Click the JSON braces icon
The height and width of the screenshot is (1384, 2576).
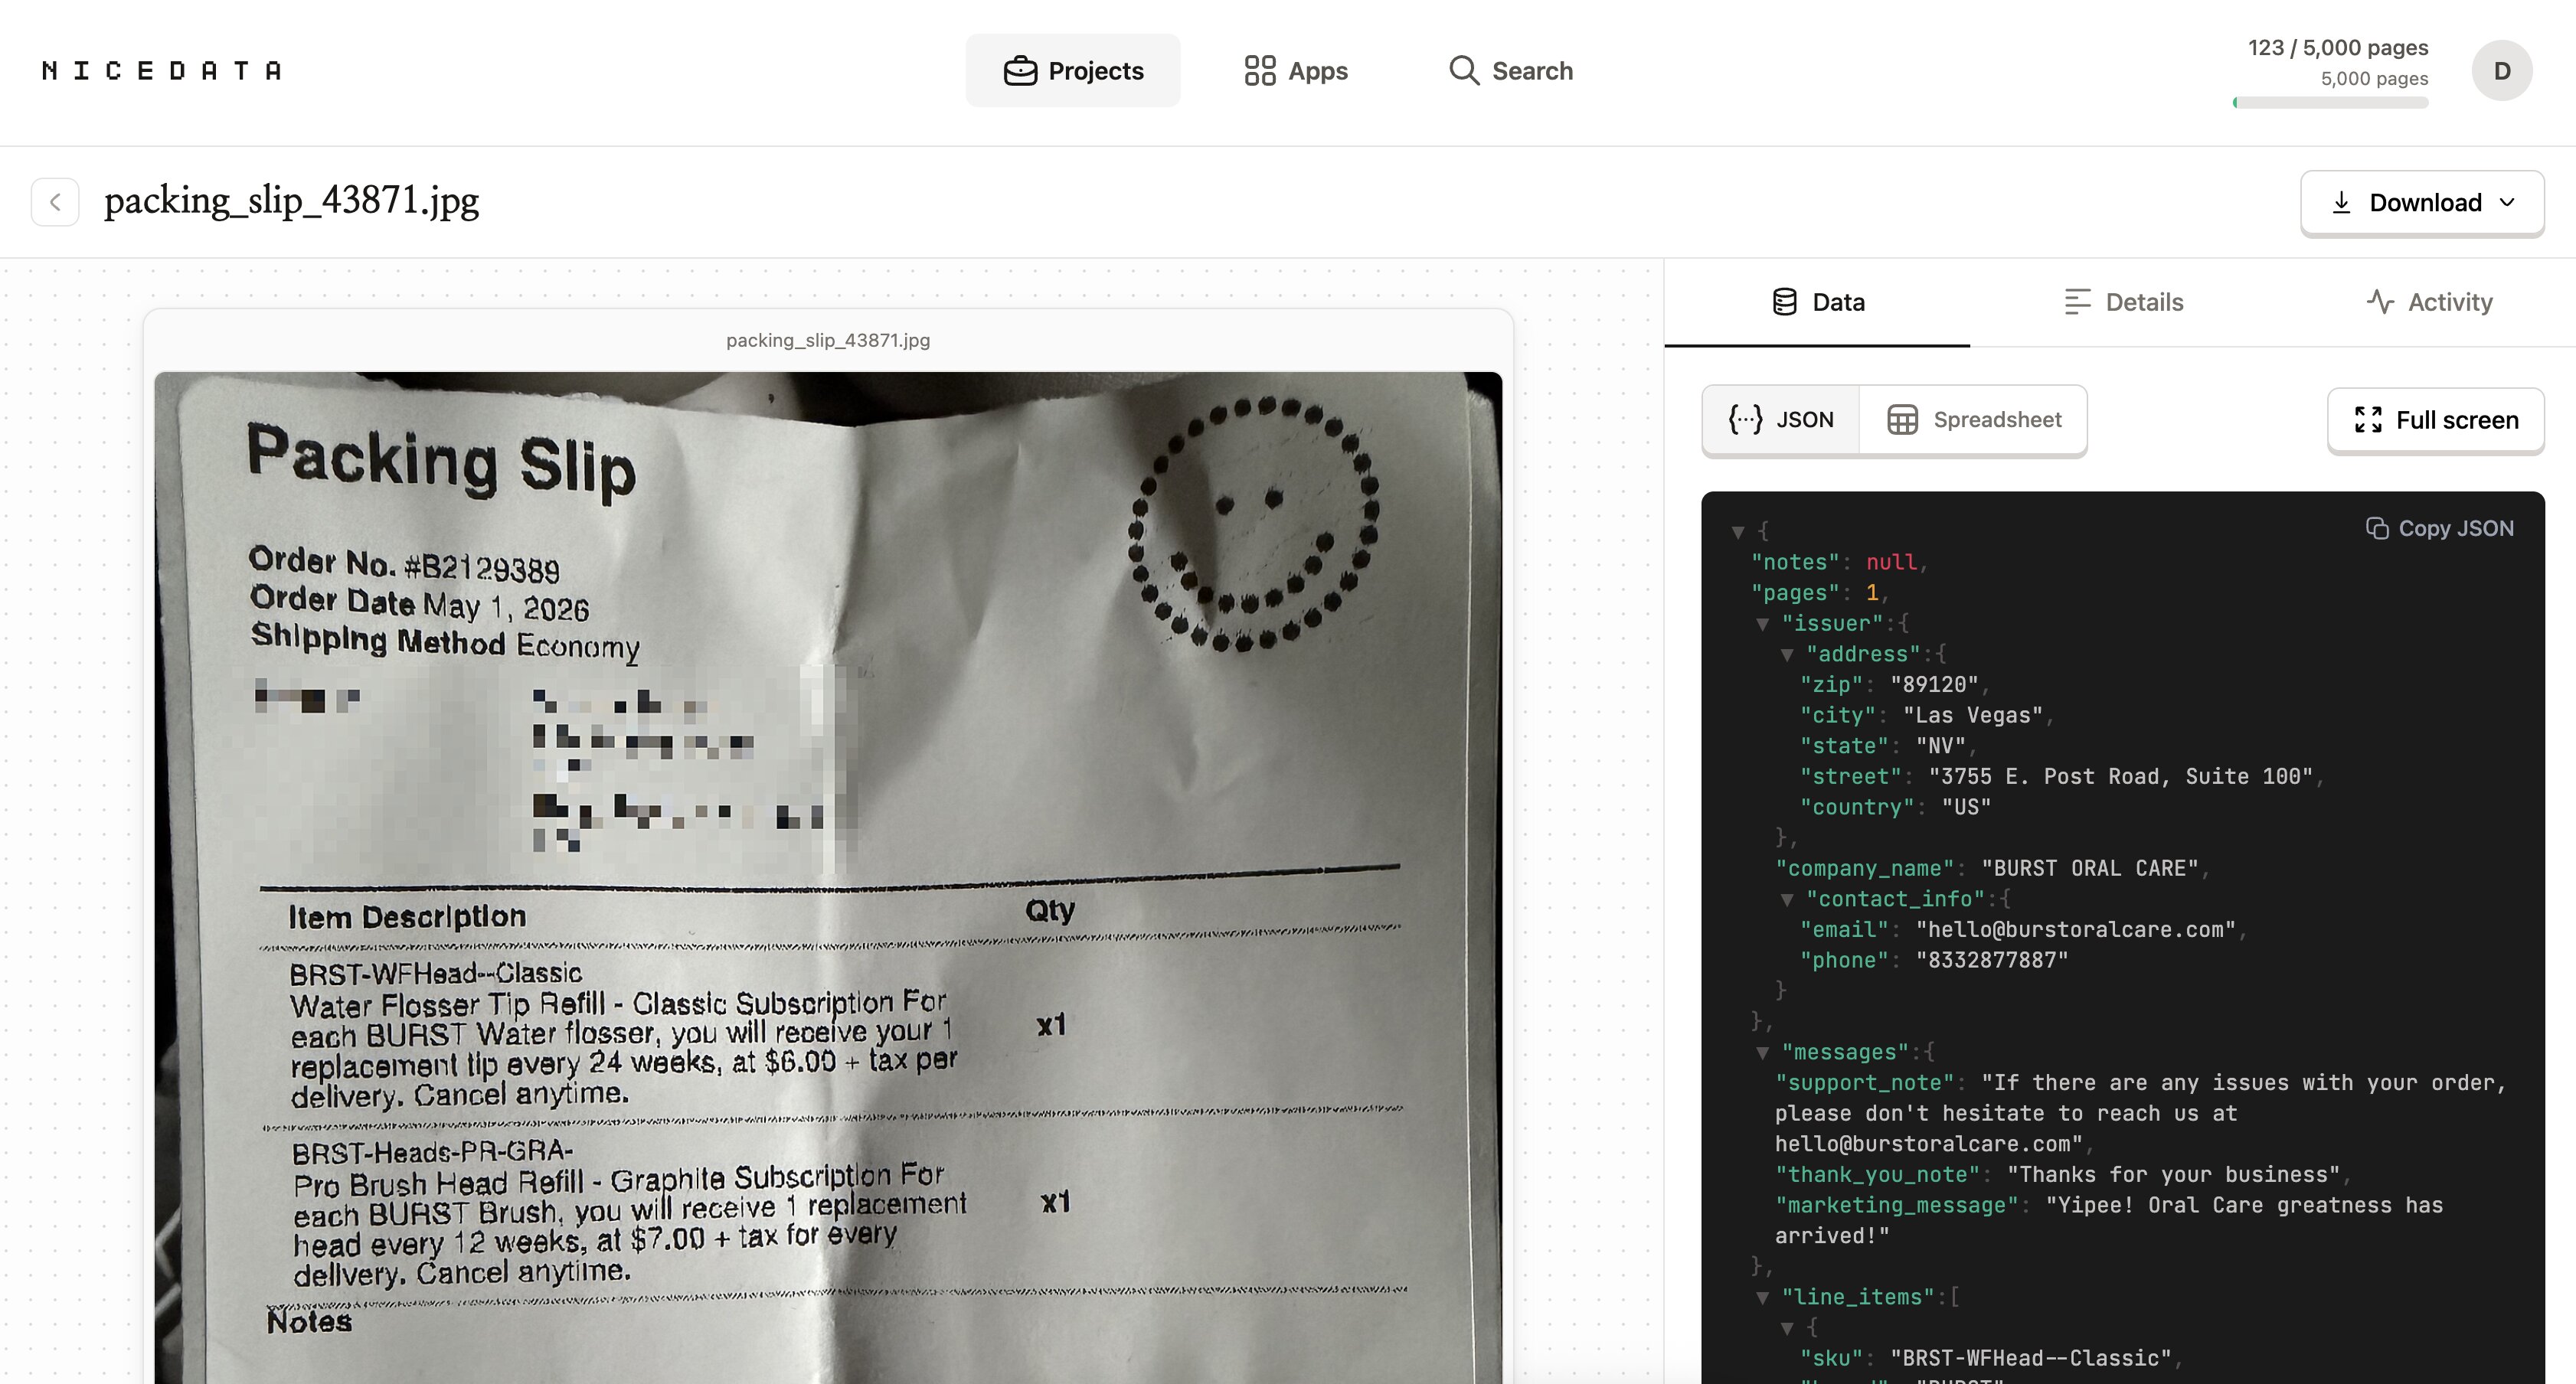coord(1746,419)
